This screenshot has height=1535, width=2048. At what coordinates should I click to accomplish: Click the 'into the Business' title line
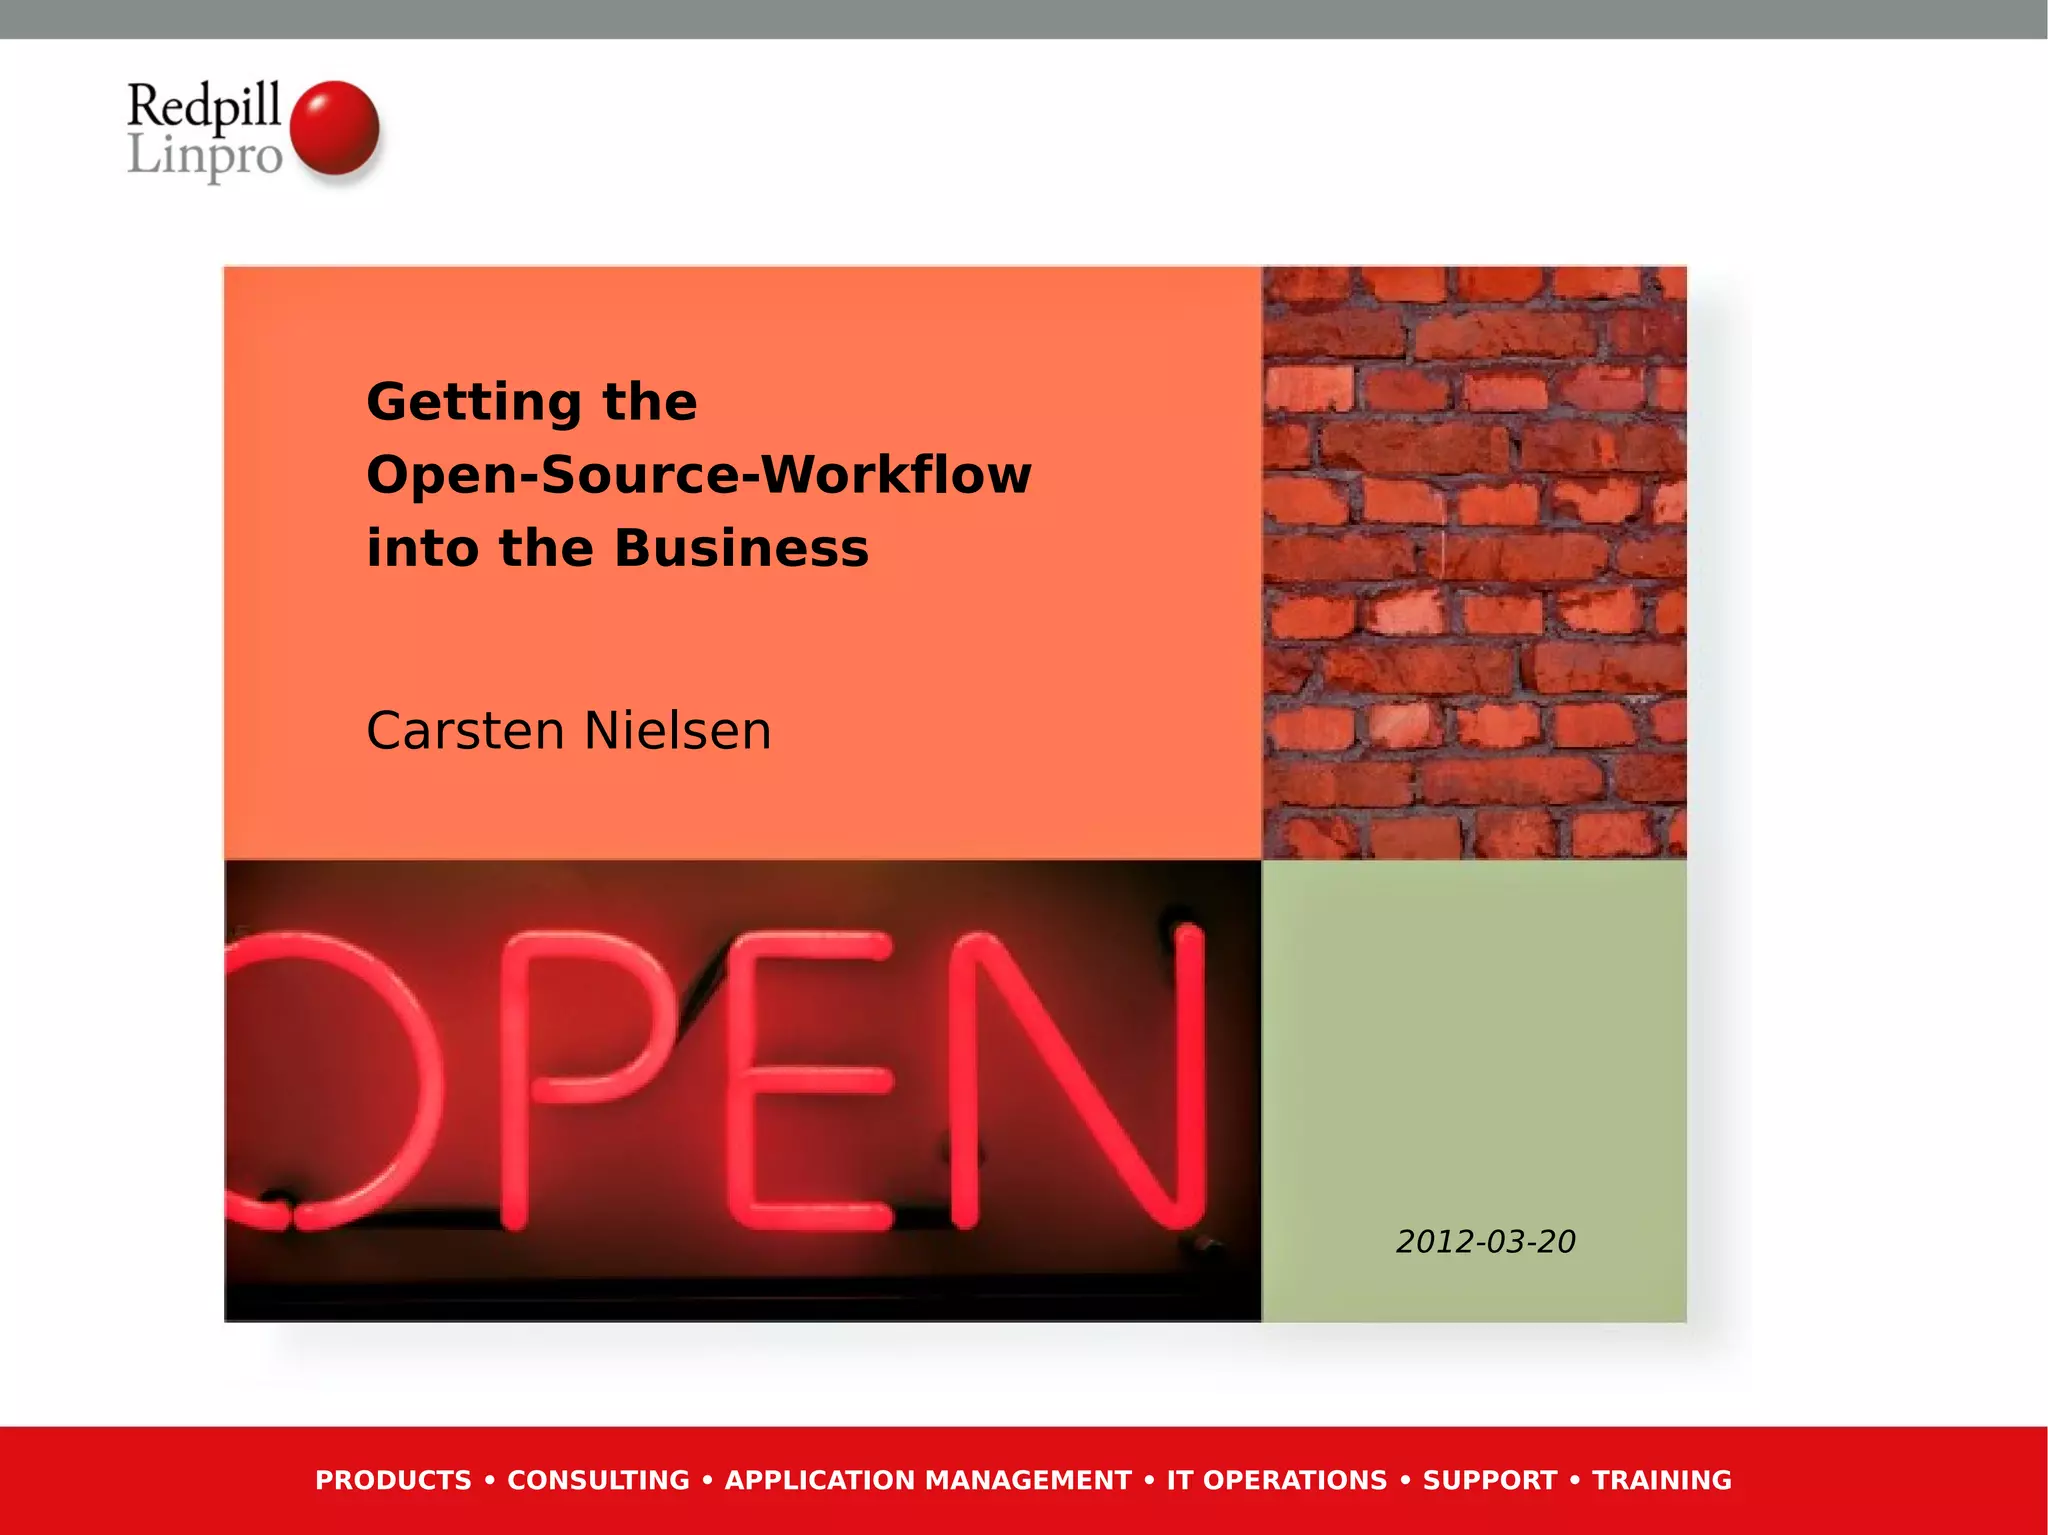tap(617, 548)
